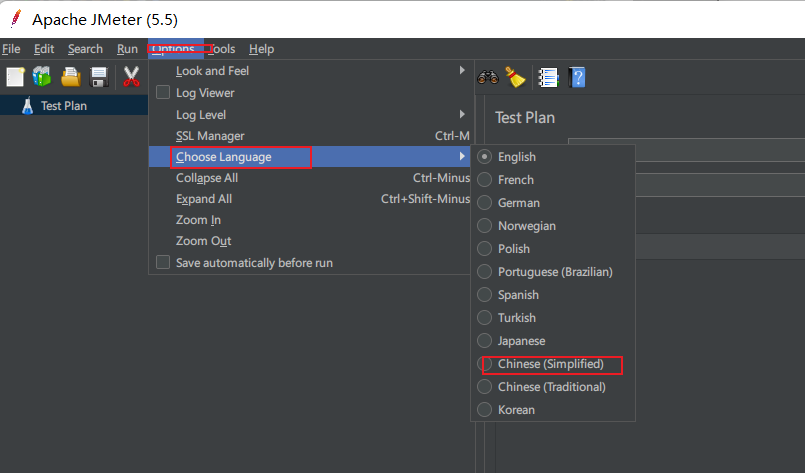This screenshot has width=805, height=473.
Task: Open the Run menu
Action: pos(127,49)
